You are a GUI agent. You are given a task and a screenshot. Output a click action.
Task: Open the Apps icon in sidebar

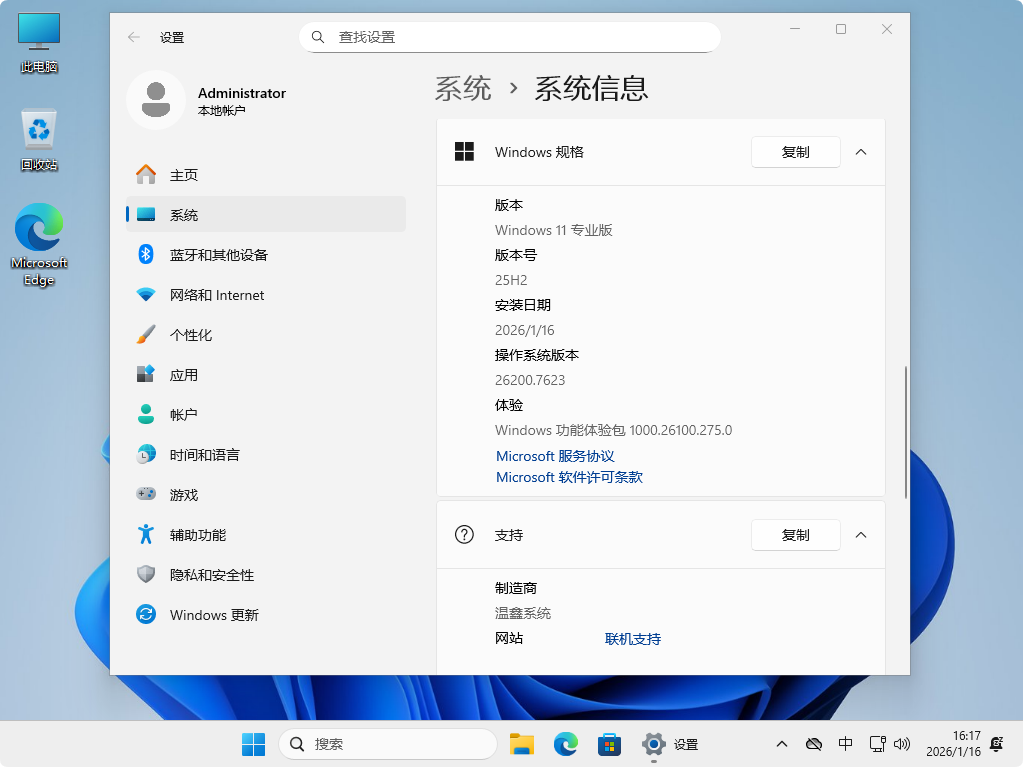coord(146,374)
